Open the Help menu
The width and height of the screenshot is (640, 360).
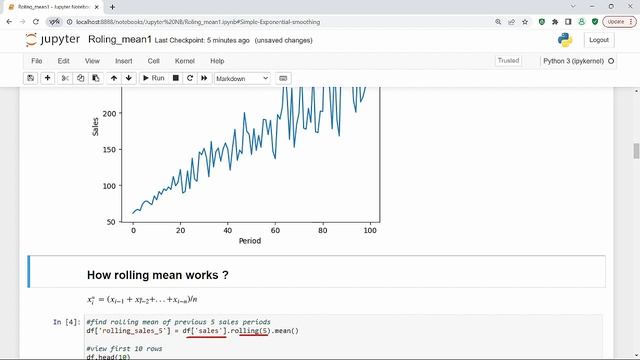pos(217,61)
